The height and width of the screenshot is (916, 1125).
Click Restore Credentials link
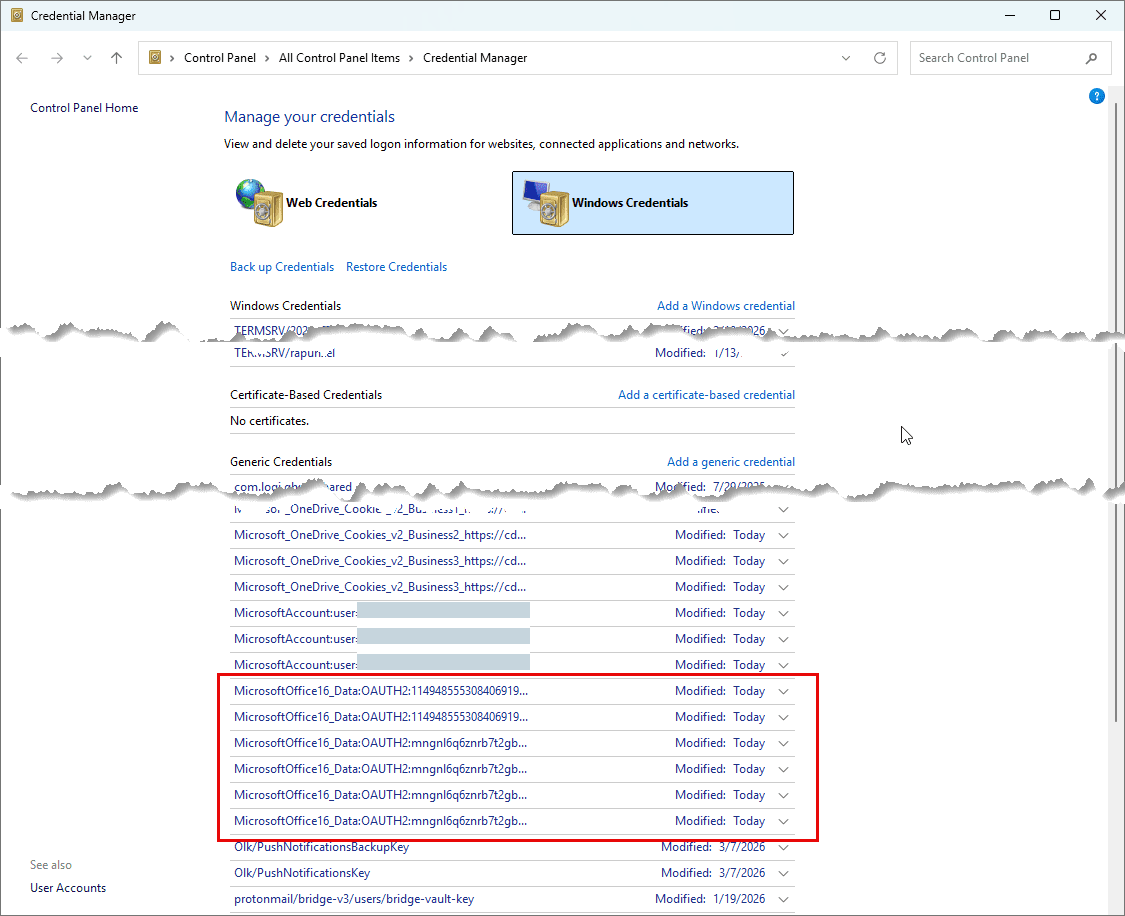tap(396, 267)
